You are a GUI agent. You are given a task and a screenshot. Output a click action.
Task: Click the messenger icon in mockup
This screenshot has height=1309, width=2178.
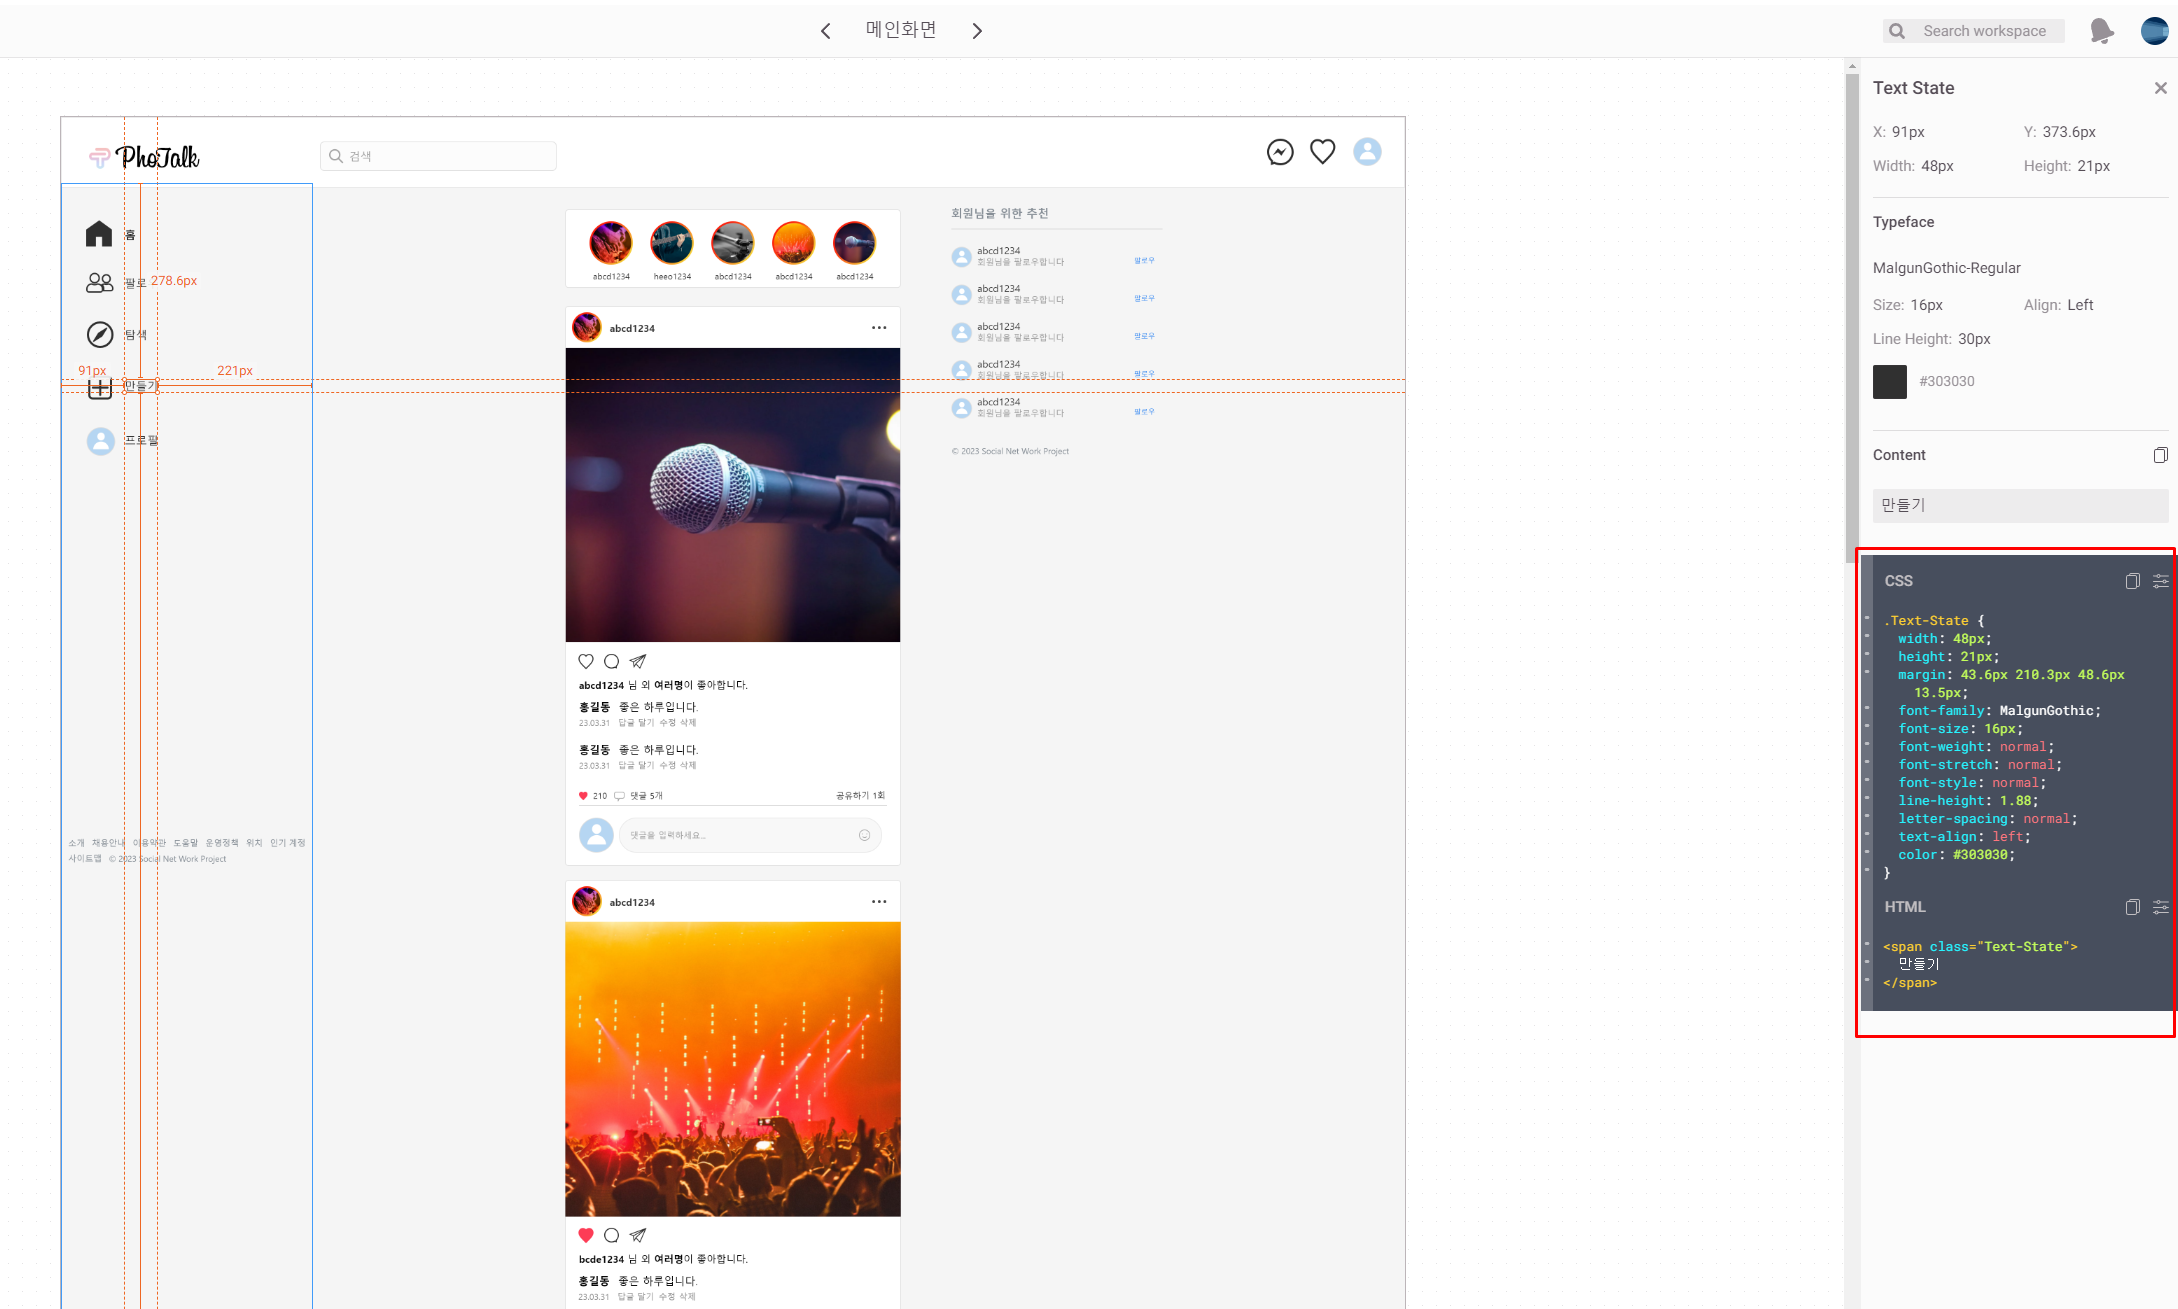click(1280, 152)
